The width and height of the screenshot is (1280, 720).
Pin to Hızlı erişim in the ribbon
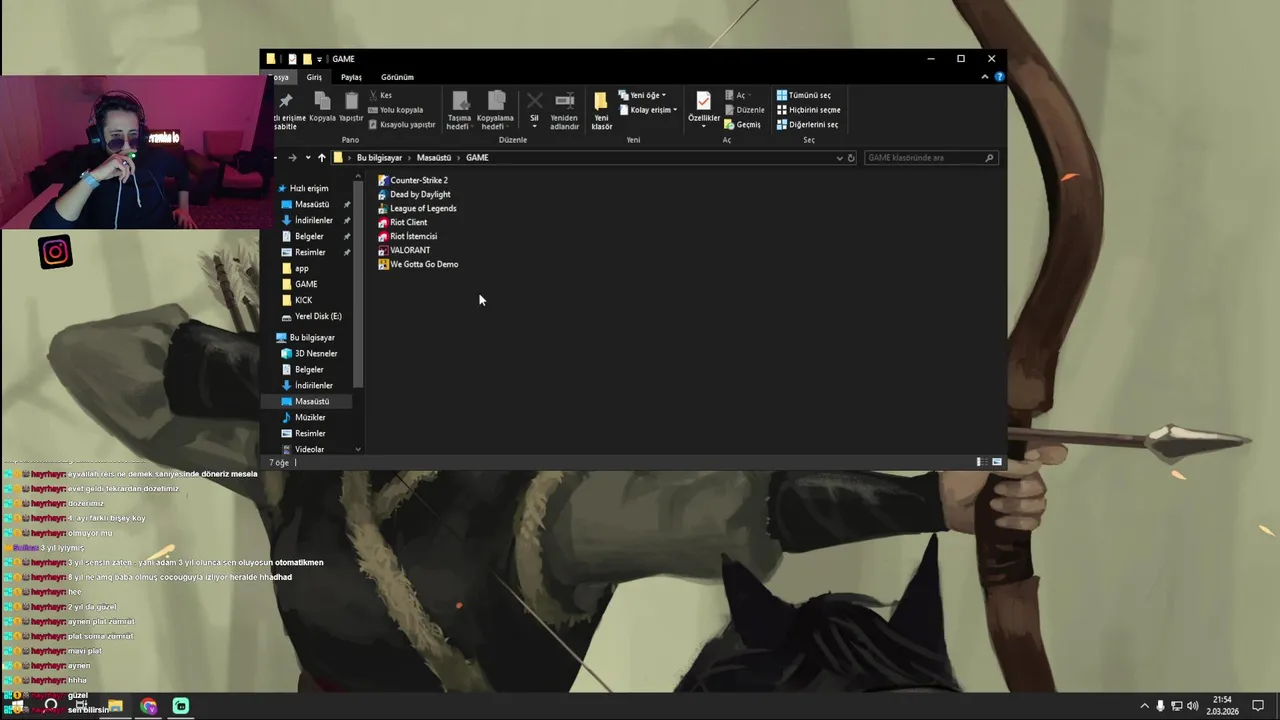[286, 110]
